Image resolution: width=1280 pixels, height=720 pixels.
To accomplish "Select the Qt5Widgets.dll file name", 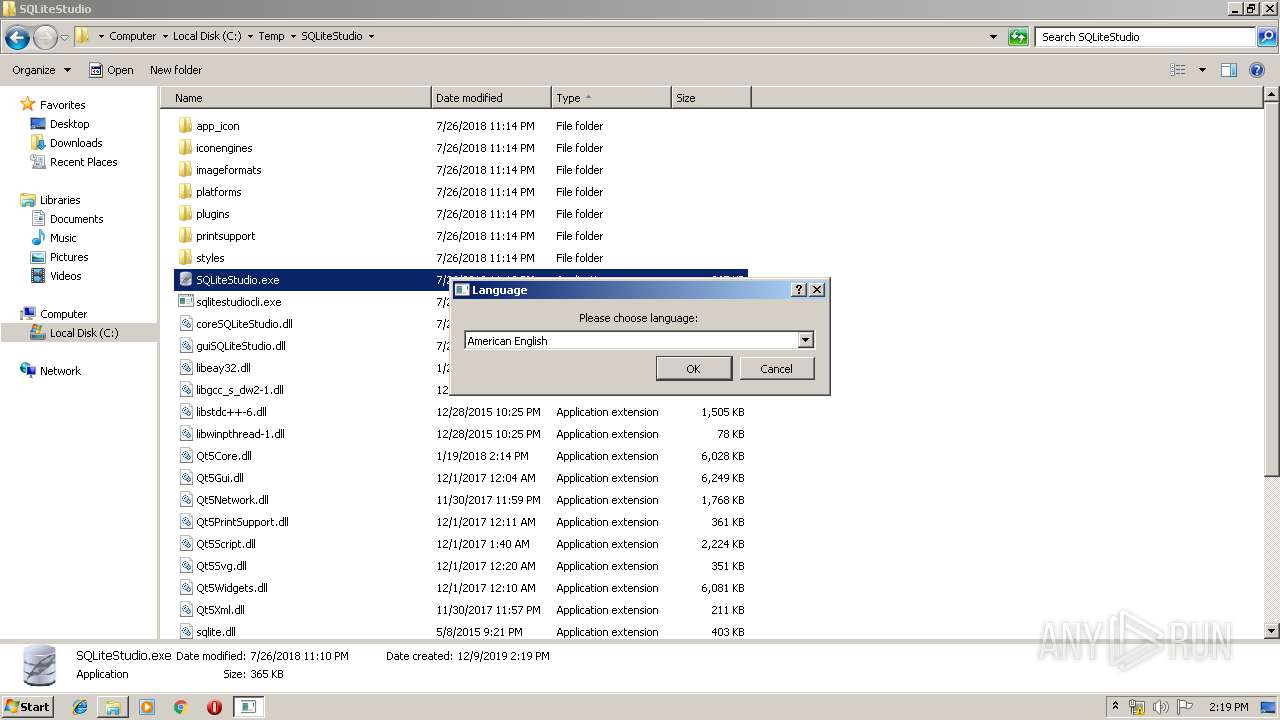I will coord(232,588).
